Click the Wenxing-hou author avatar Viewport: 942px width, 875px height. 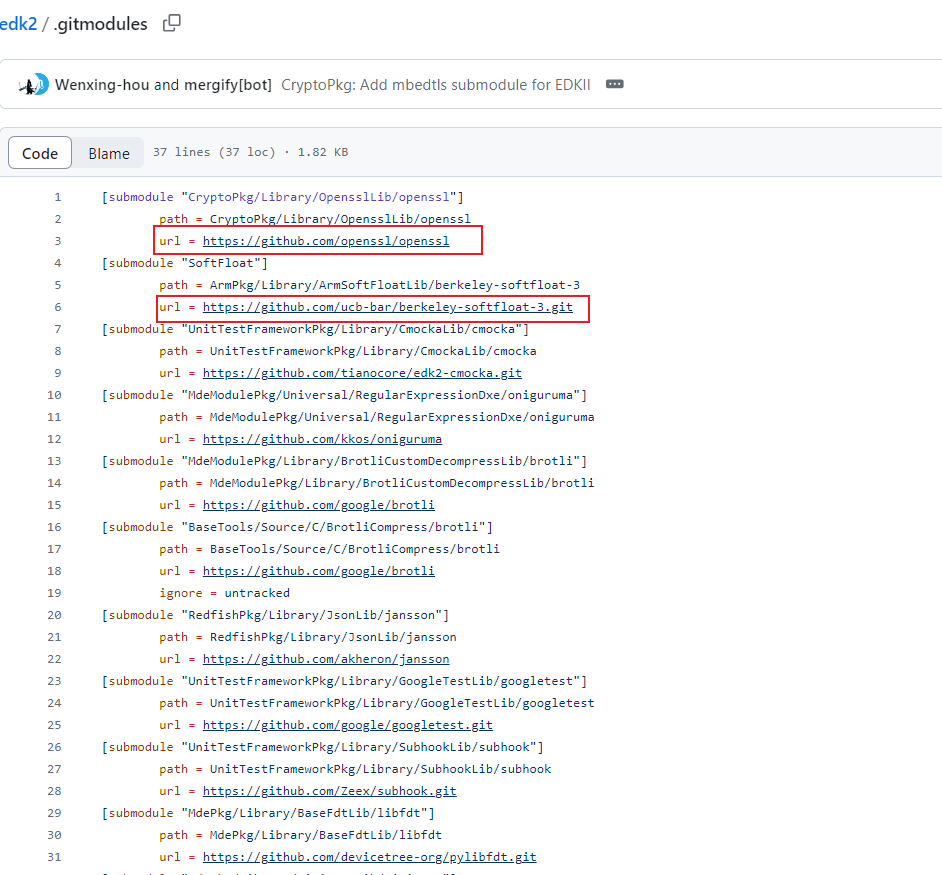[34, 85]
